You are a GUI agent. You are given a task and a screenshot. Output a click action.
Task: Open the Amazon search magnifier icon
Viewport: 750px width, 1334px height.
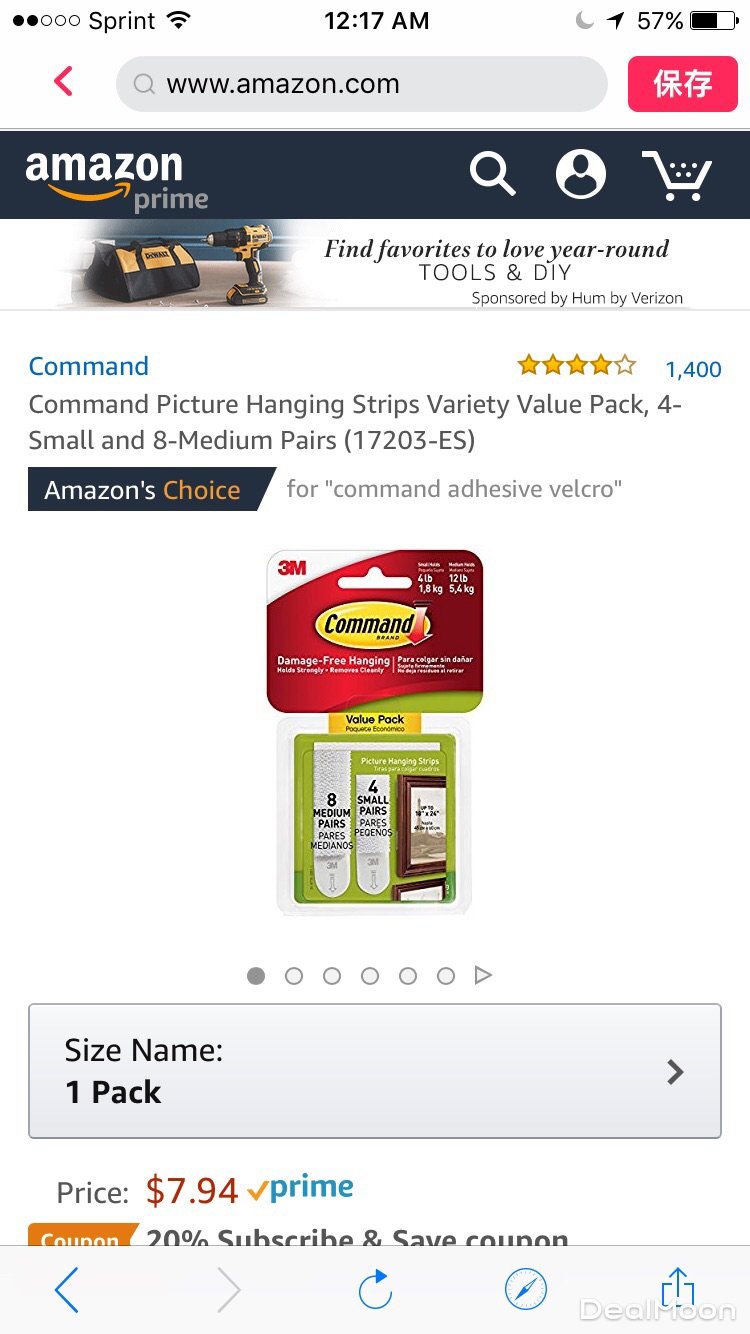(492, 174)
